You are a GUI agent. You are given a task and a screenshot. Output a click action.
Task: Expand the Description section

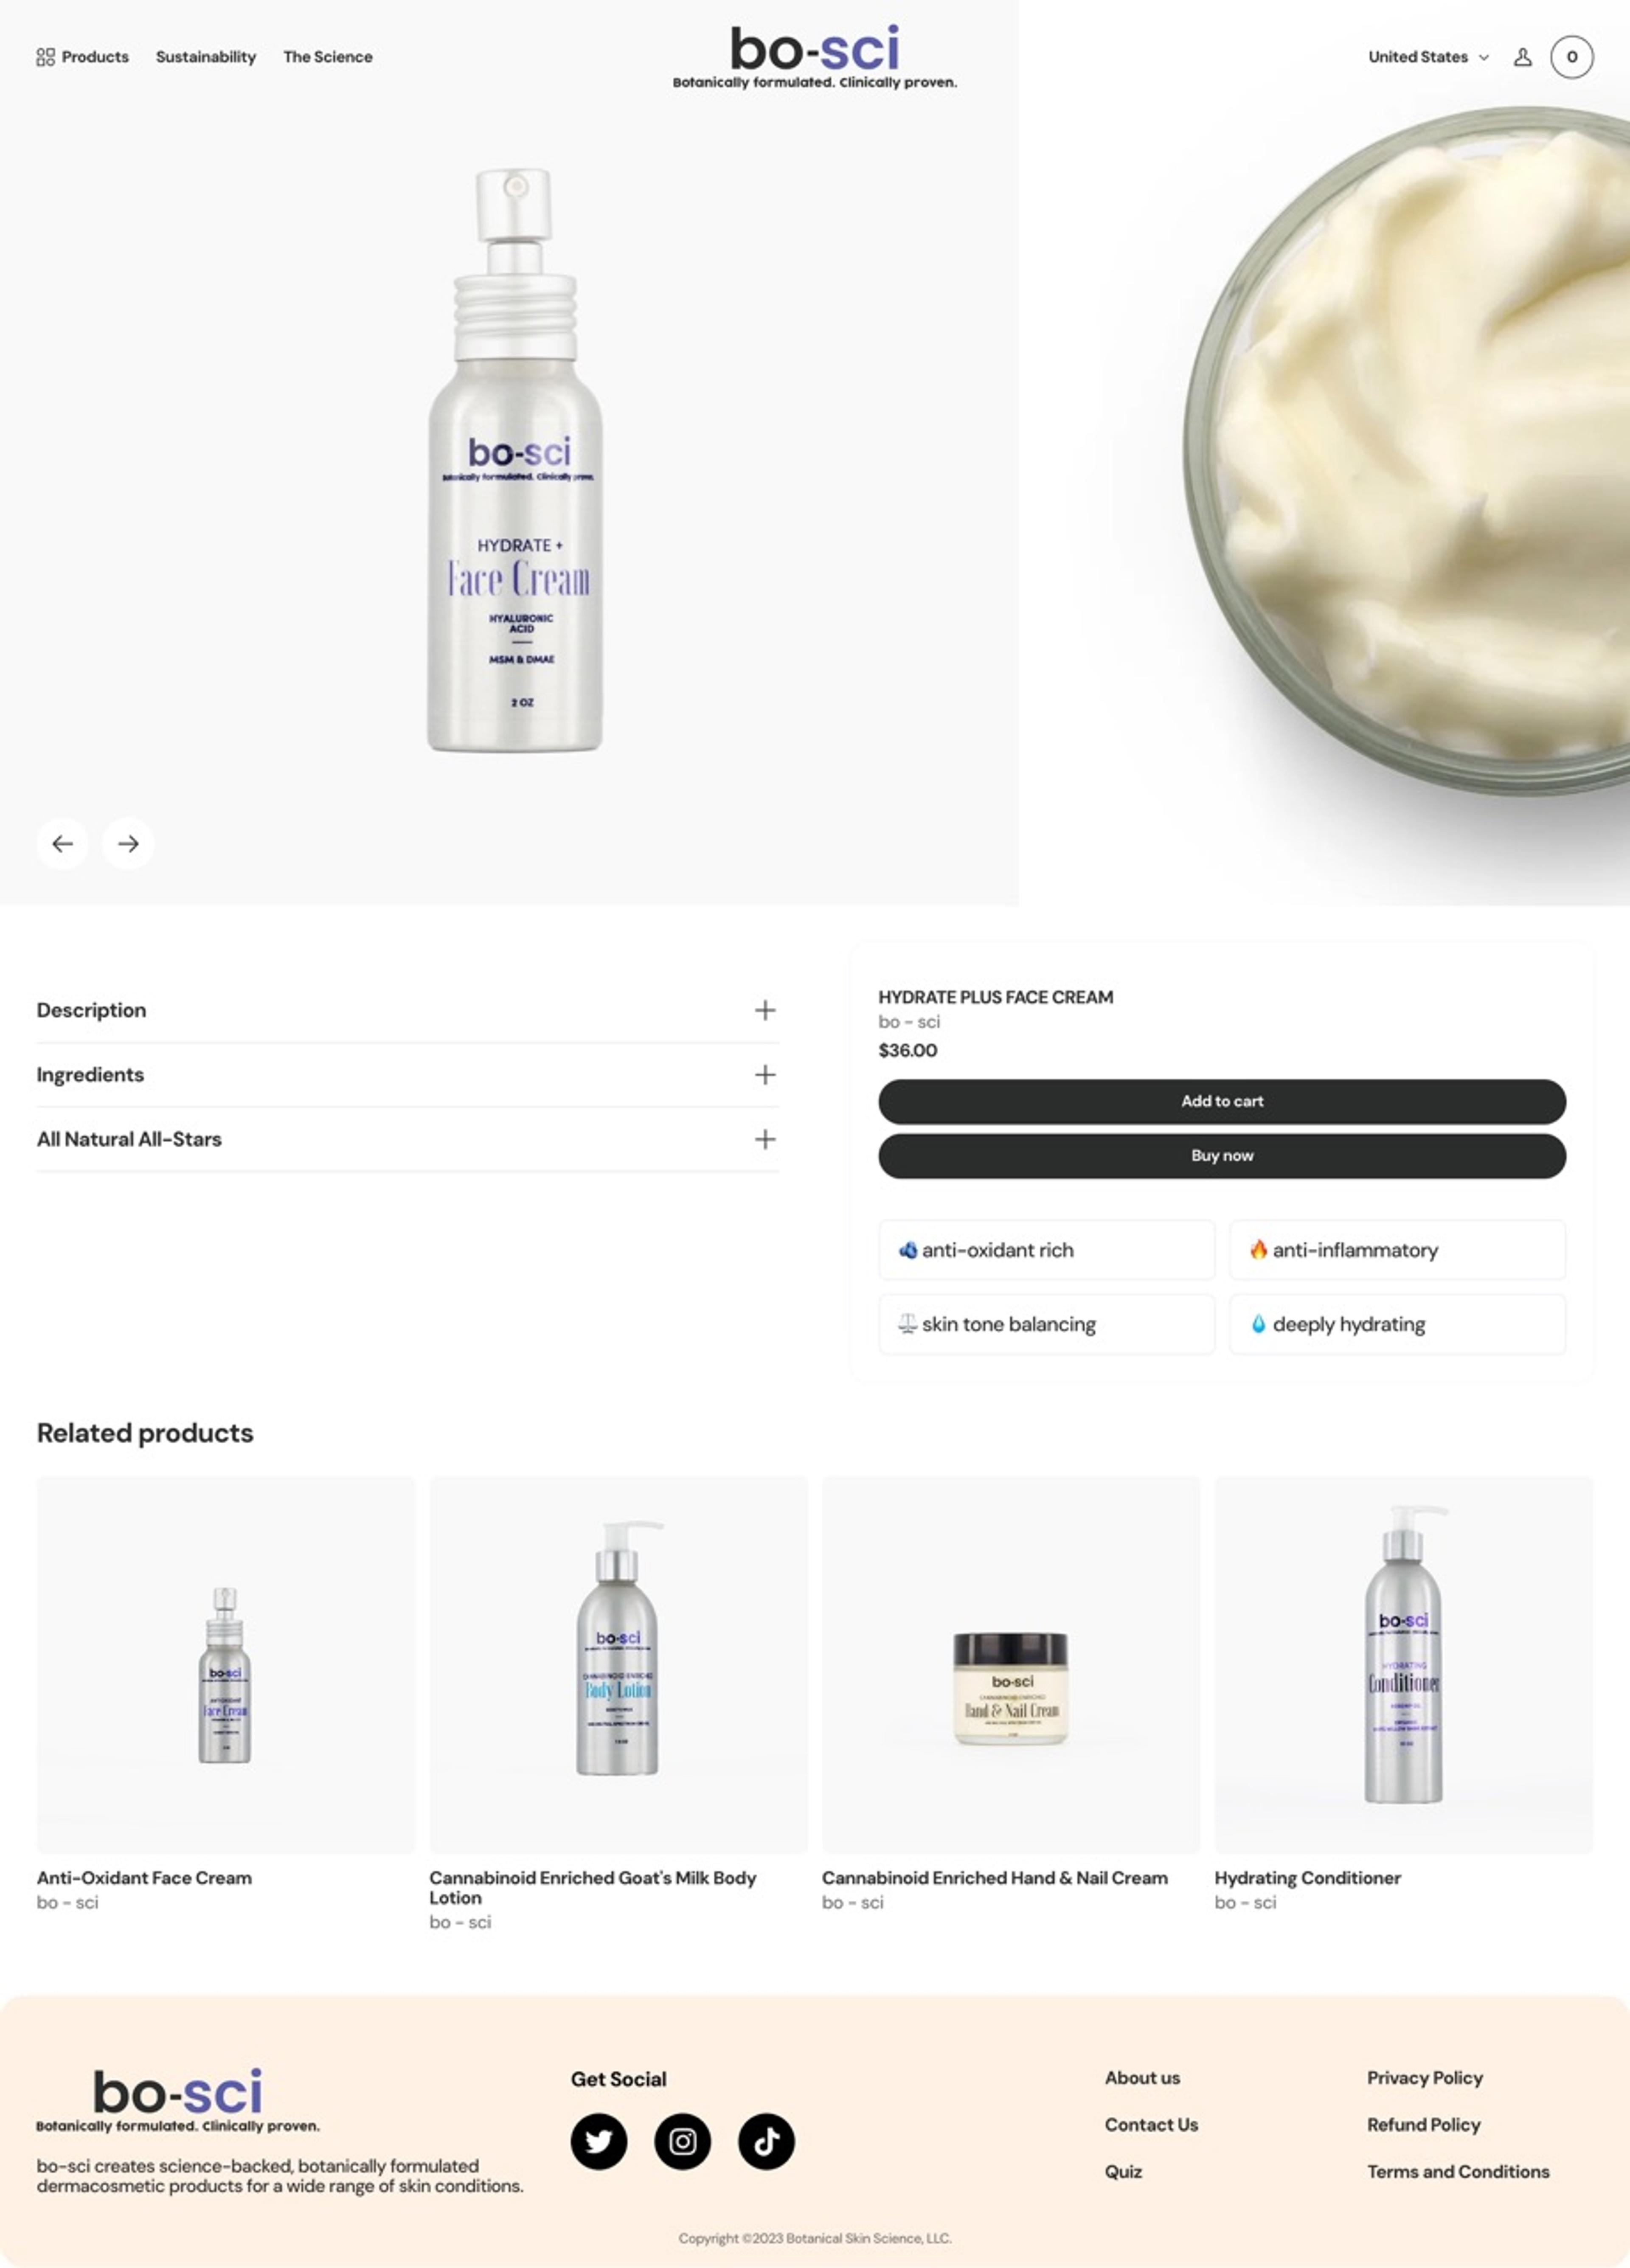(x=408, y=1010)
